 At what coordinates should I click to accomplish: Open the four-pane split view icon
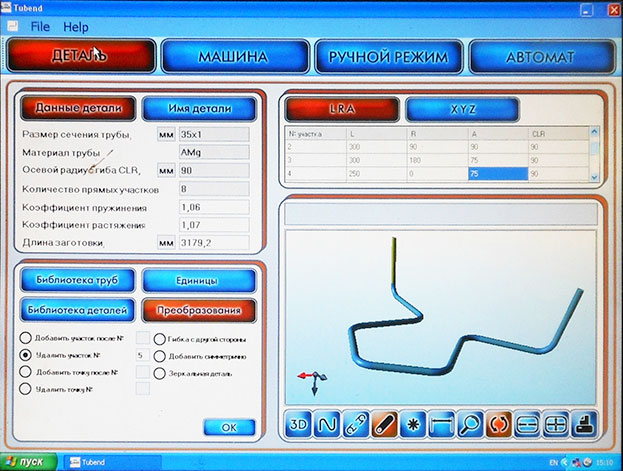click(555, 424)
